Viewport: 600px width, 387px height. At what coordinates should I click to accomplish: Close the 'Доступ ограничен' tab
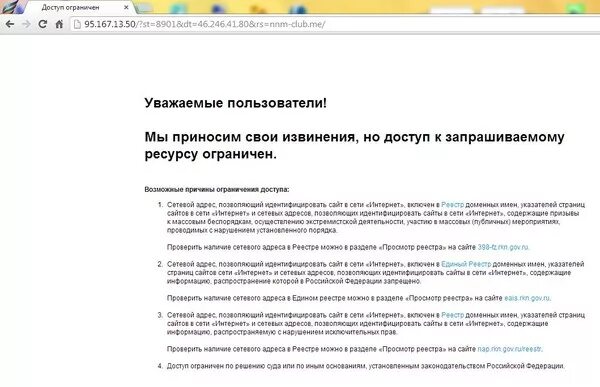(x=126, y=7)
